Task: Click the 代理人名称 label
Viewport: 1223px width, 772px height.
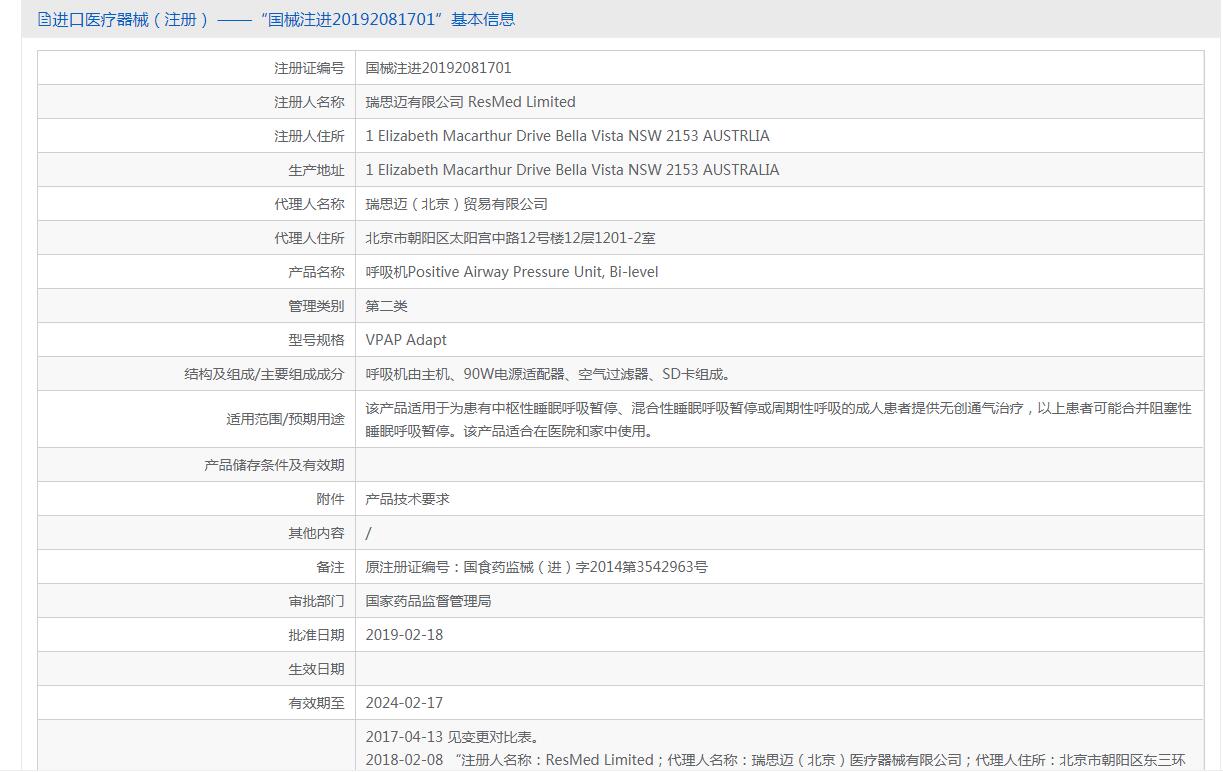Action: coord(309,204)
